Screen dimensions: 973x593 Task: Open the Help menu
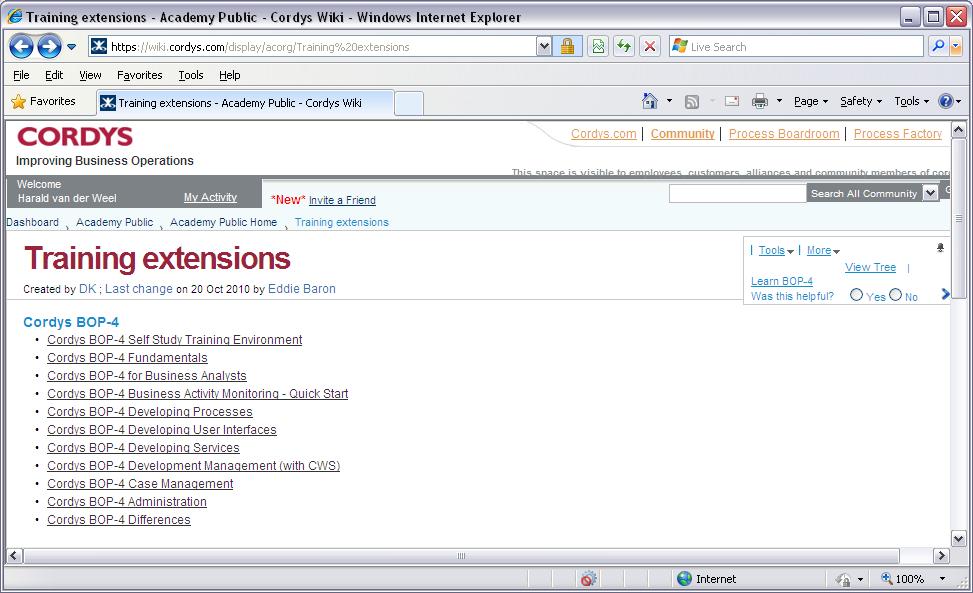click(x=230, y=75)
